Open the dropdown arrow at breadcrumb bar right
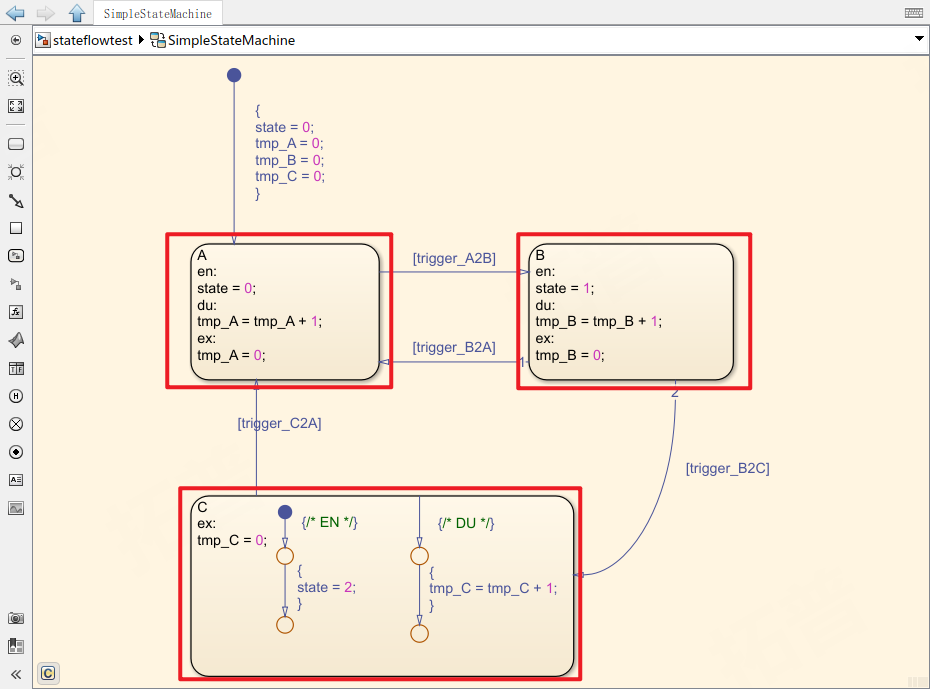Viewport: 930px width, 689px height. point(919,39)
